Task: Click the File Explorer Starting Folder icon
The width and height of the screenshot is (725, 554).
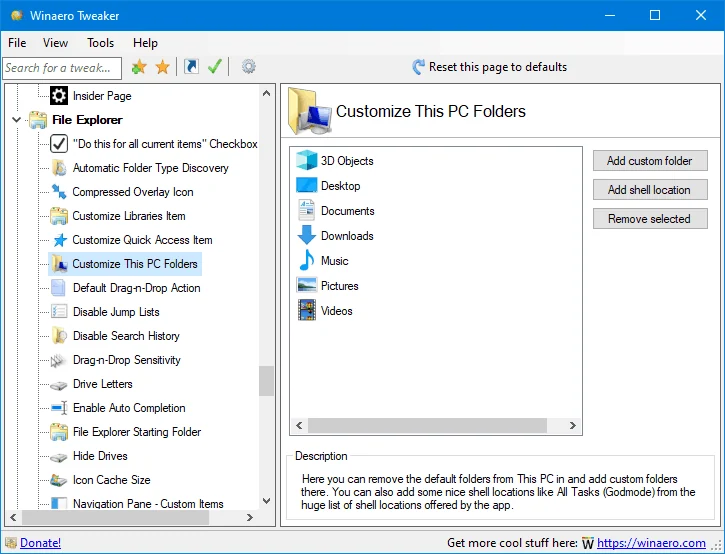Action: point(59,432)
